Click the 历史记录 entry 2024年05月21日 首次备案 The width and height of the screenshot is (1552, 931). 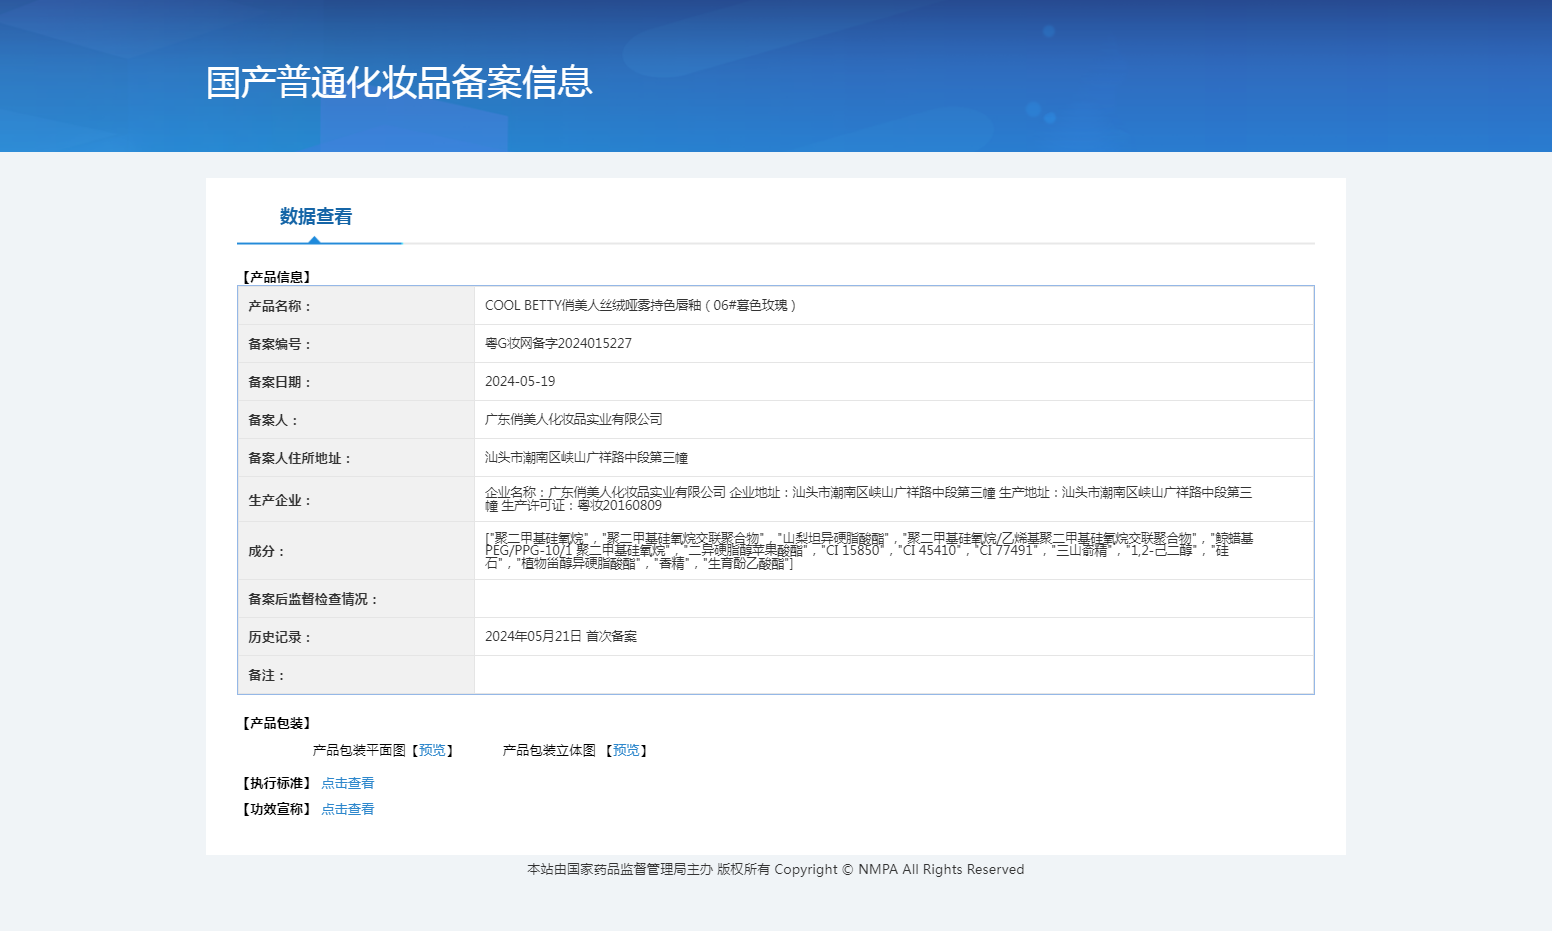pyautogui.click(x=560, y=636)
